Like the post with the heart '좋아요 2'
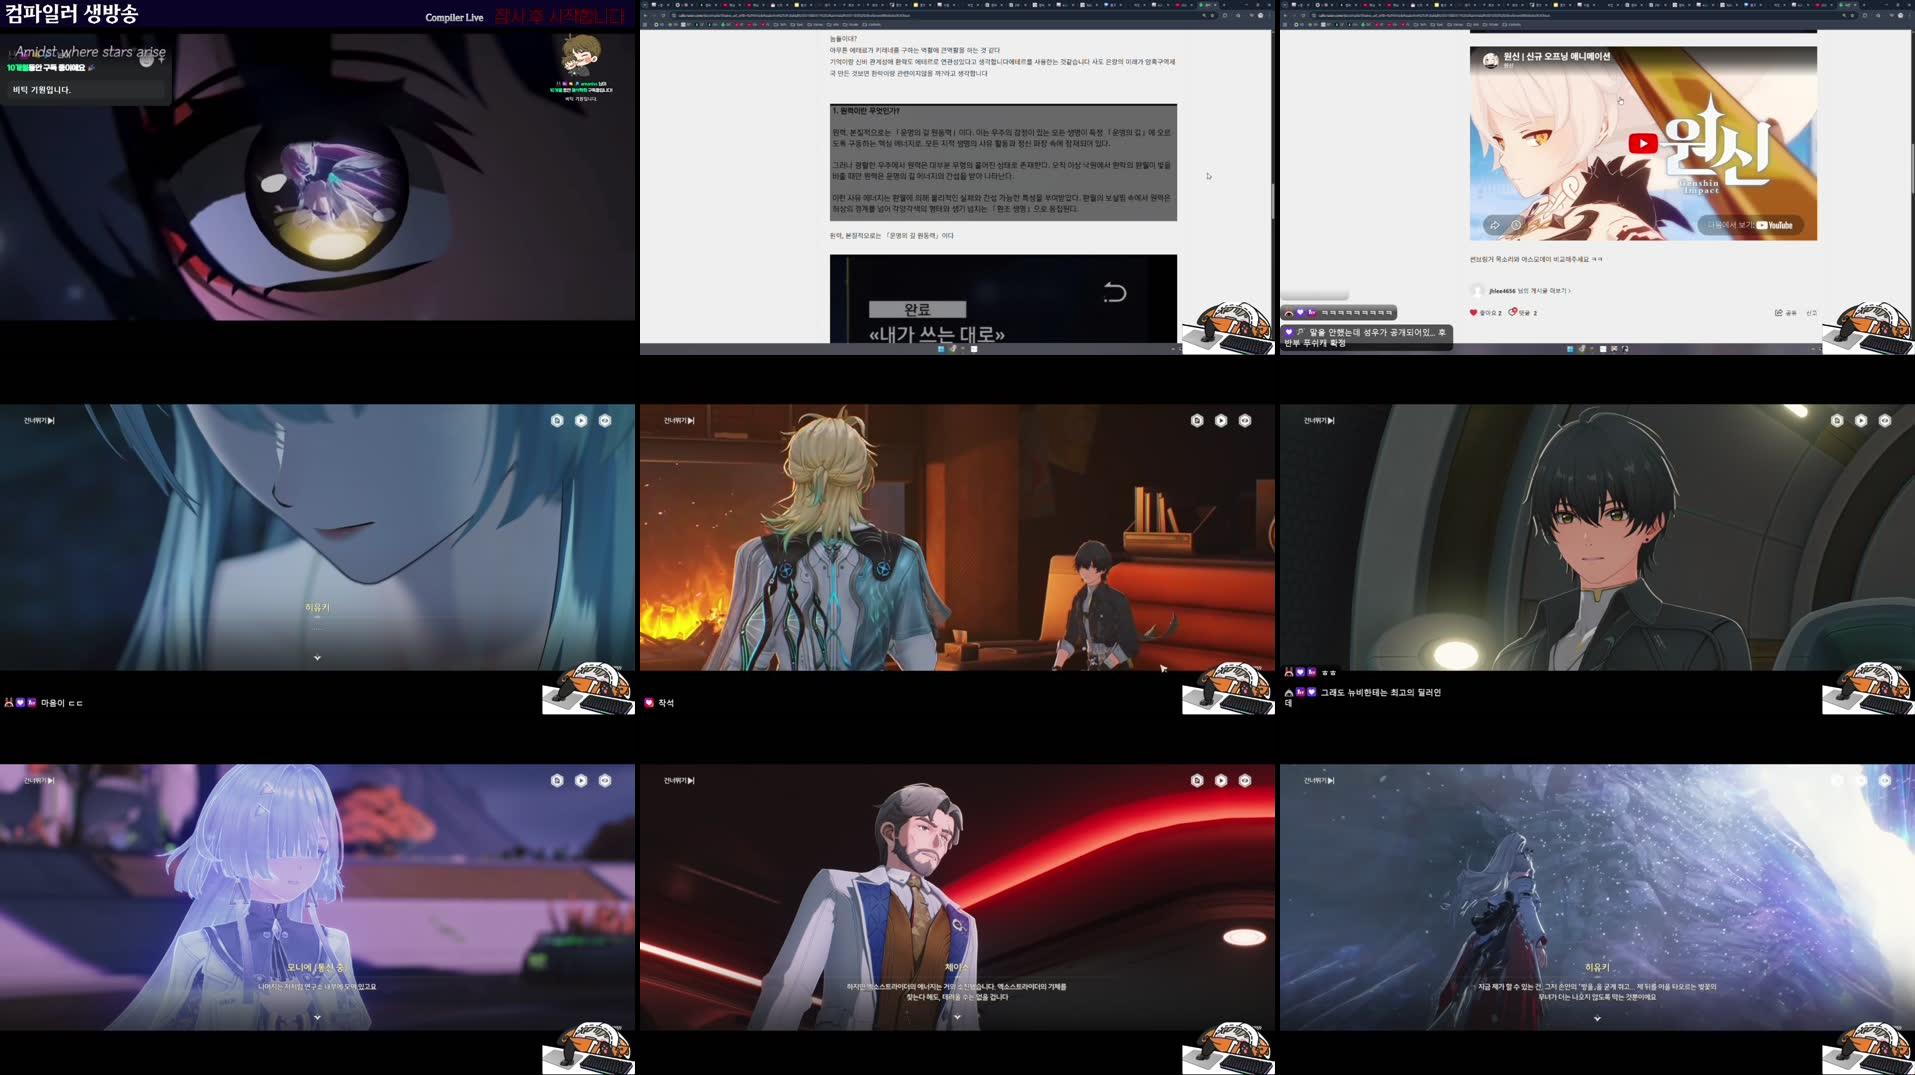 pyautogui.click(x=1485, y=313)
